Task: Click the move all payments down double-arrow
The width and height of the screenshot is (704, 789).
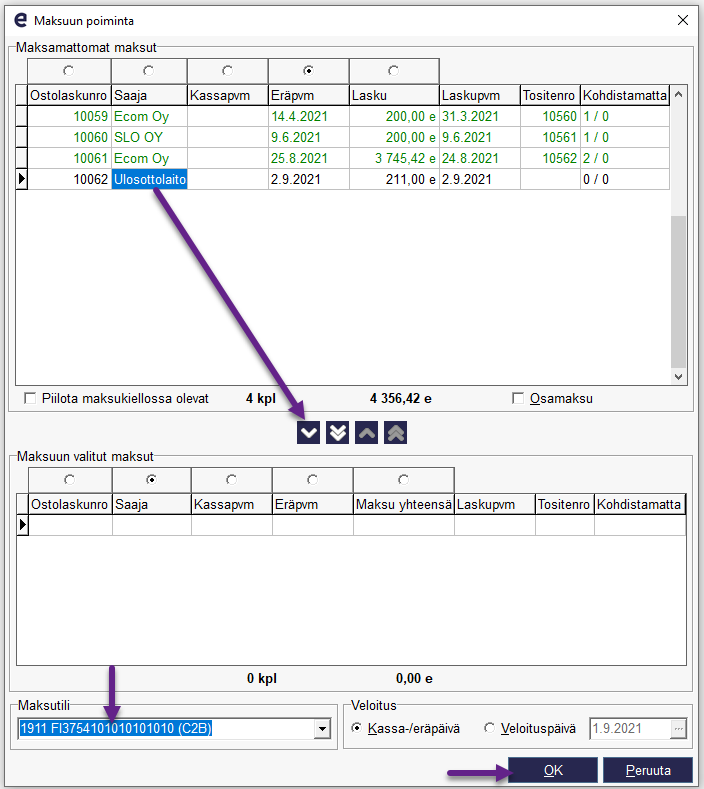Action: pyautogui.click(x=338, y=432)
